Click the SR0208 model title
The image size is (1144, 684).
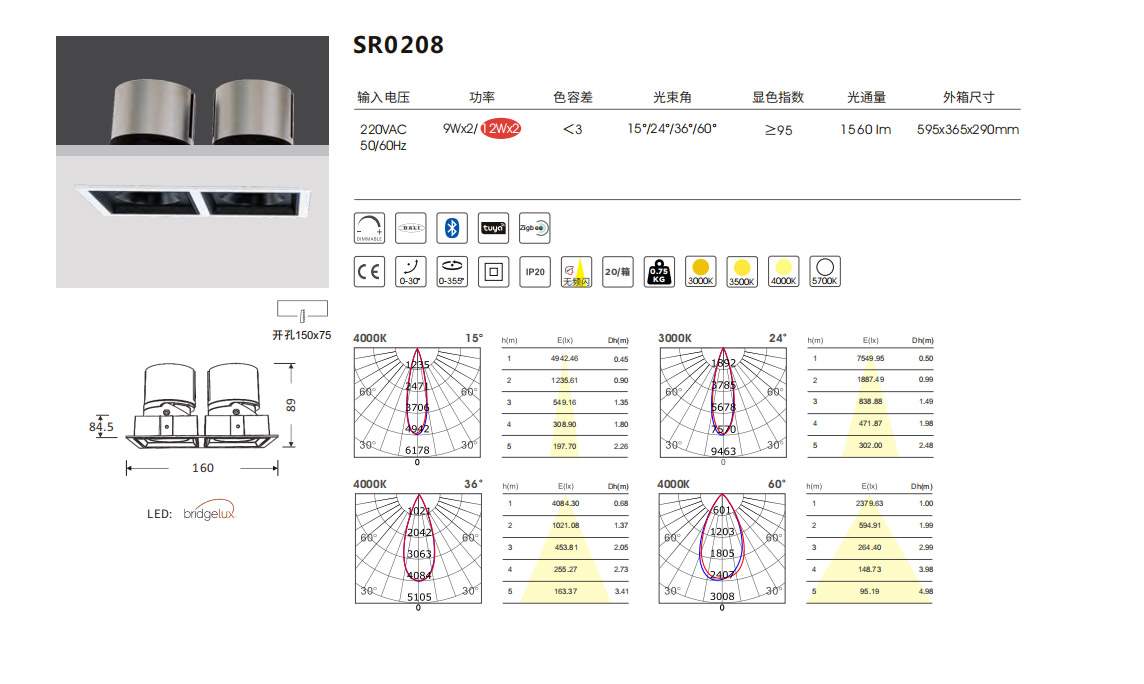click(398, 45)
